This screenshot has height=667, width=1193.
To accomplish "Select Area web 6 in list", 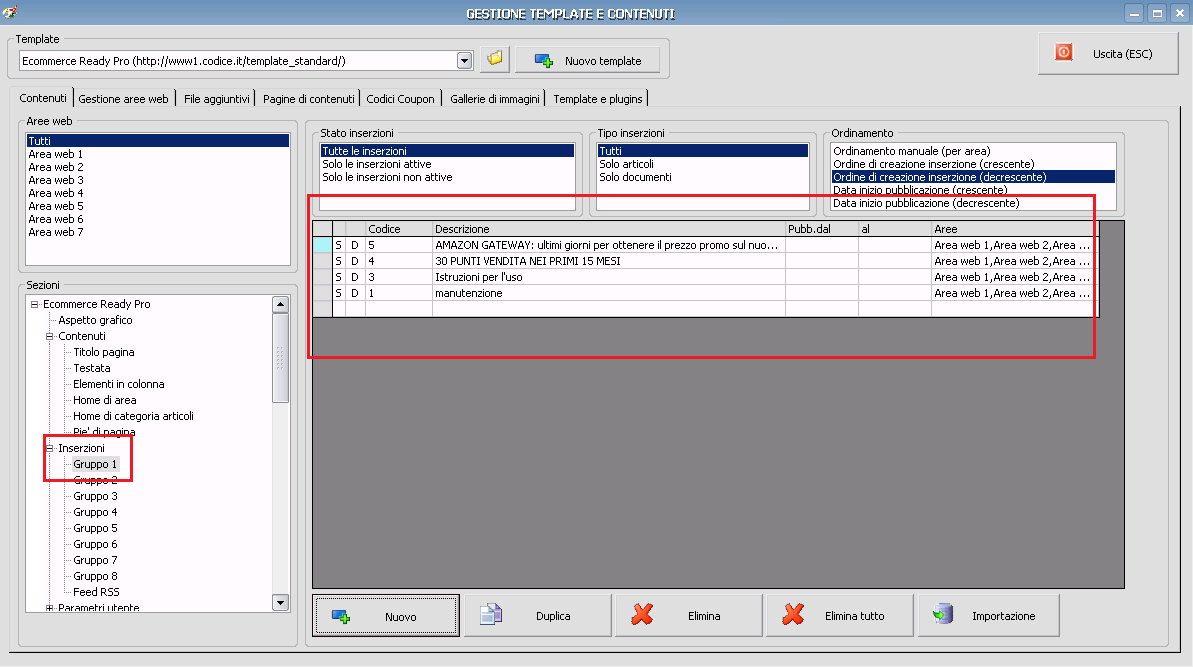I will point(157,218).
